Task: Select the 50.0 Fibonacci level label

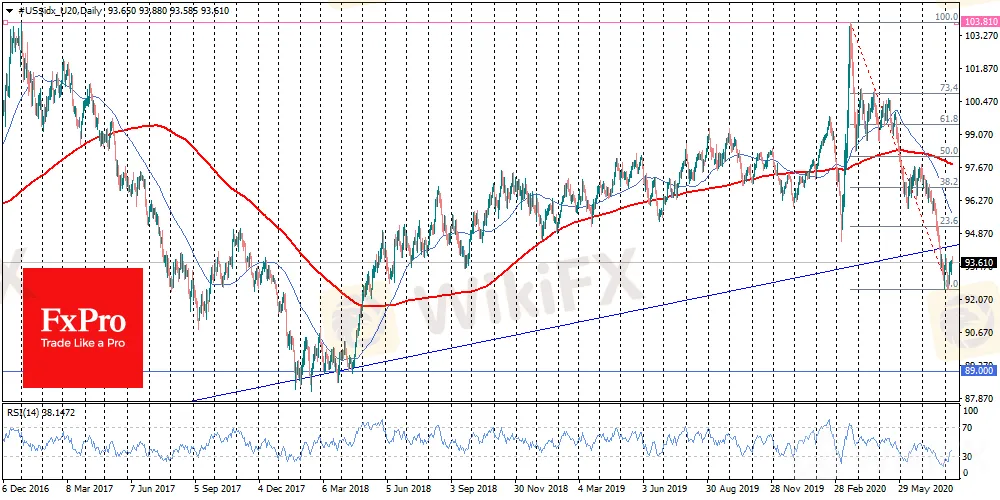Action: [x=949, y=151]
